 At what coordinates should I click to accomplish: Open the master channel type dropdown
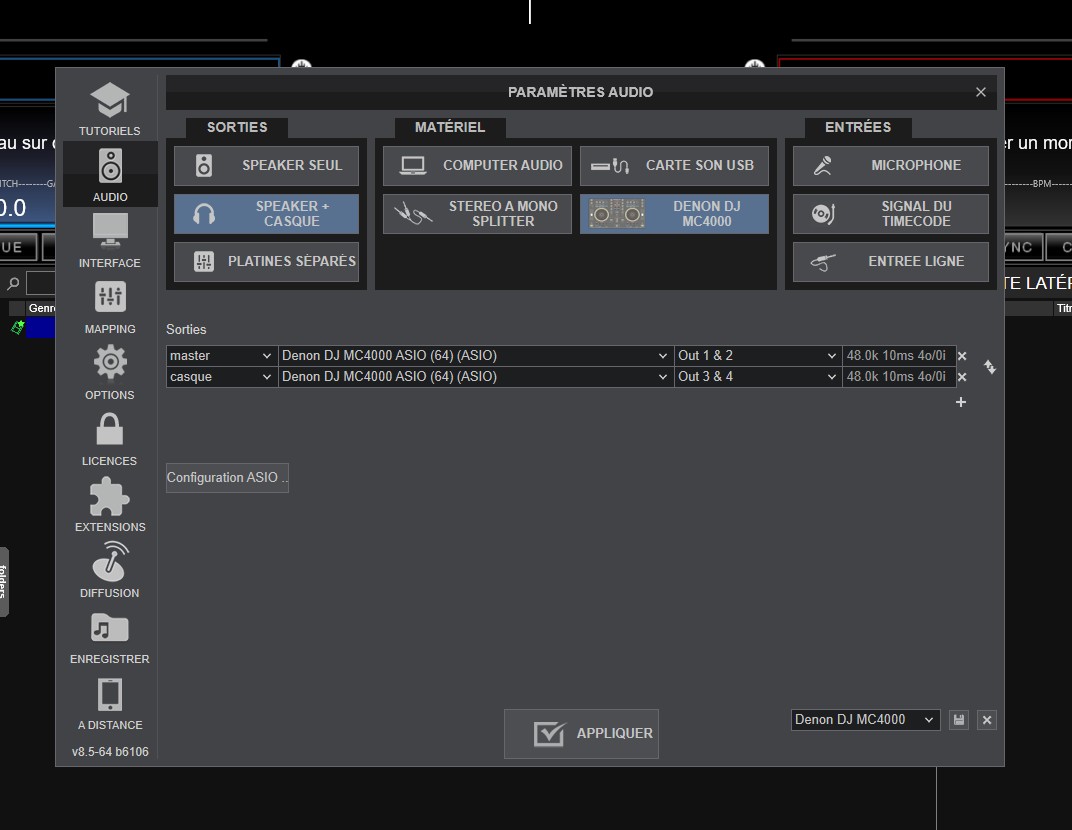point(222,356)
